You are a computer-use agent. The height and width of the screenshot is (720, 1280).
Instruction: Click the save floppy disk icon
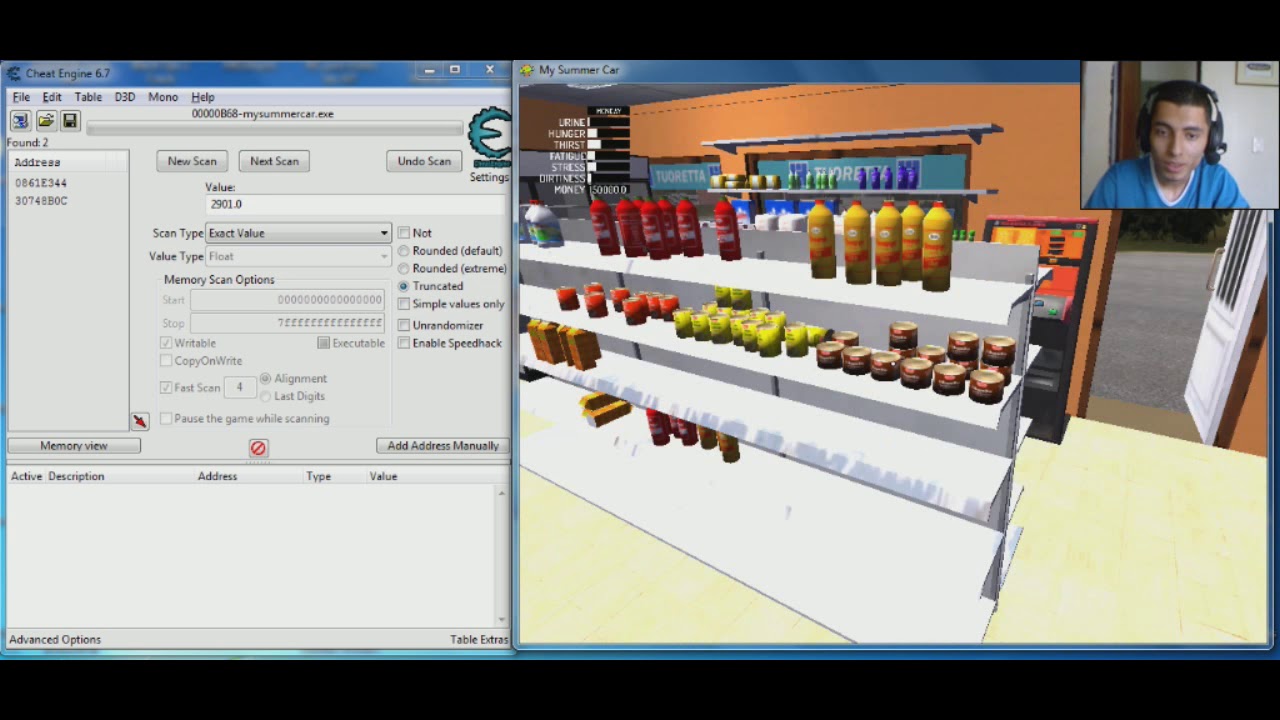(70, 121)
